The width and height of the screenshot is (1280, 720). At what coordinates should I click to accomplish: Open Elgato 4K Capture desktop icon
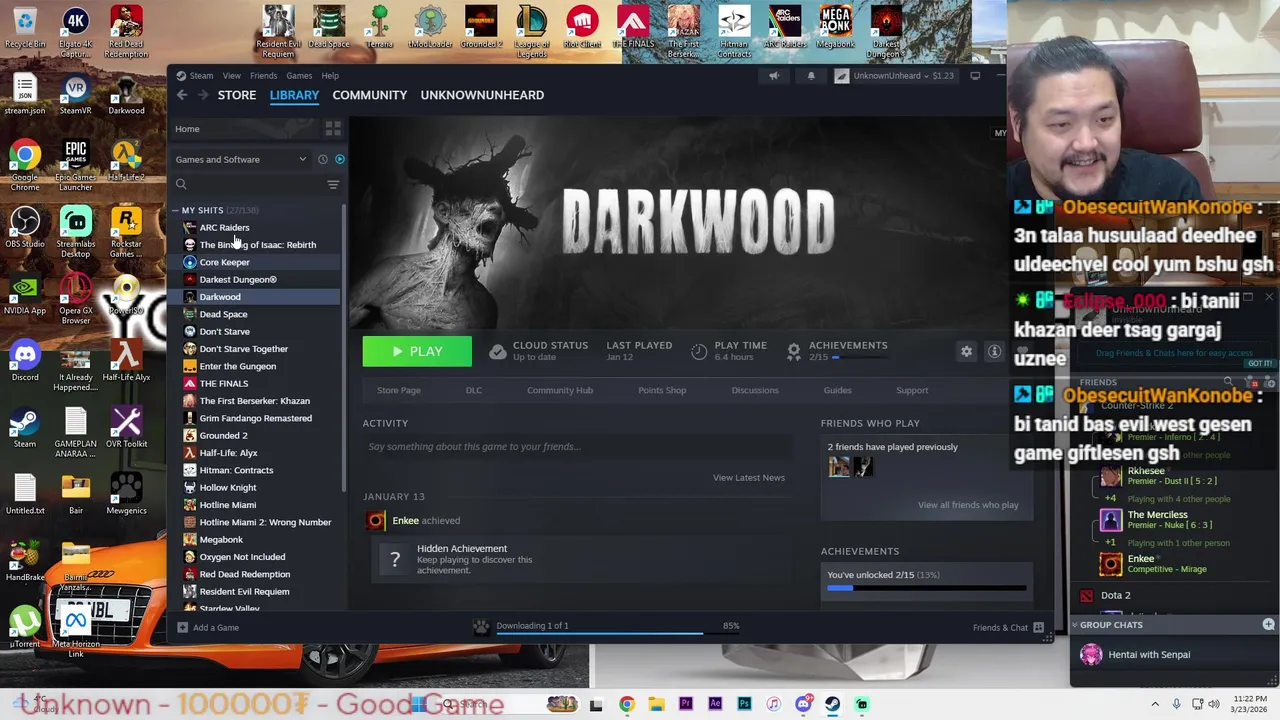point(75,32)
